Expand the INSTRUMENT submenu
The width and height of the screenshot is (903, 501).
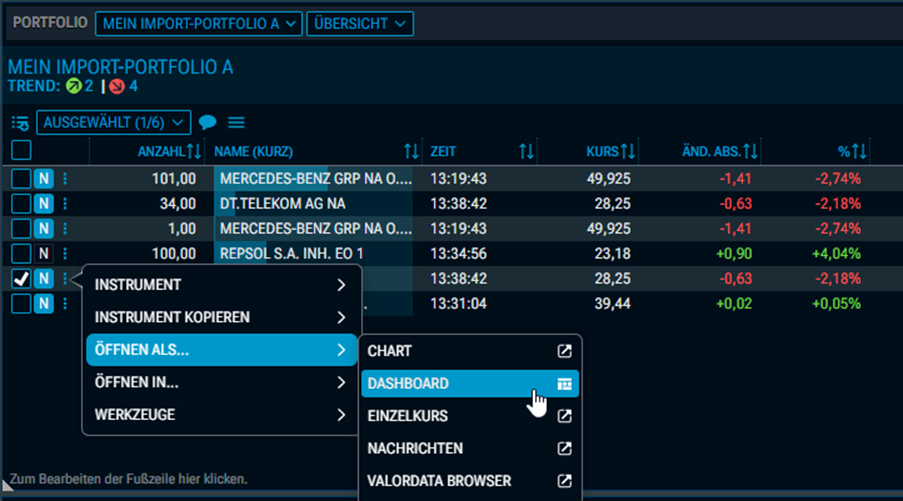222,285
